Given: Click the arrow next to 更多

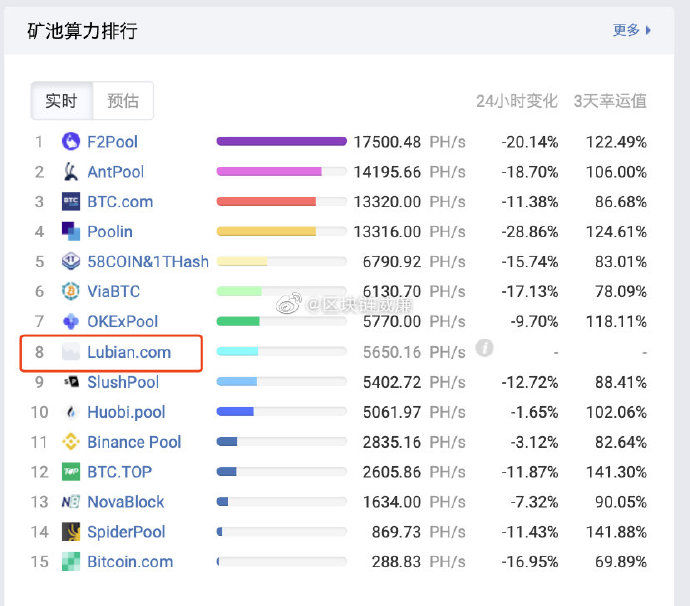Looking at the screenshot, I should pyautogui.click(x=648, y=30).
